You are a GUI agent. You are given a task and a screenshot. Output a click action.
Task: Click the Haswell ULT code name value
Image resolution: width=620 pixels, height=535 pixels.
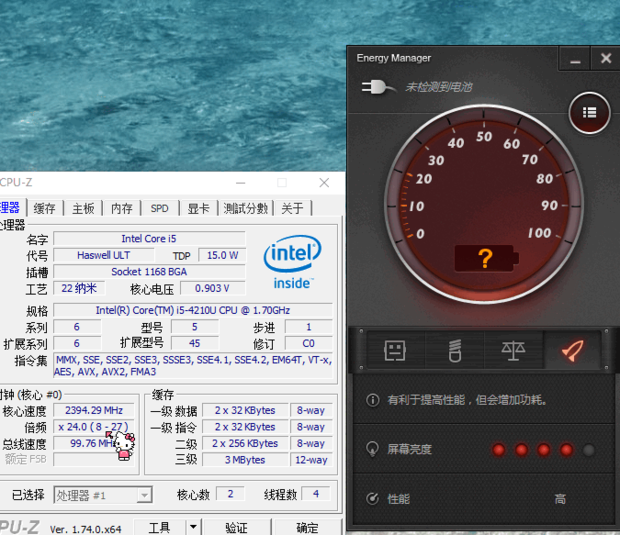(x=104, y=255)
